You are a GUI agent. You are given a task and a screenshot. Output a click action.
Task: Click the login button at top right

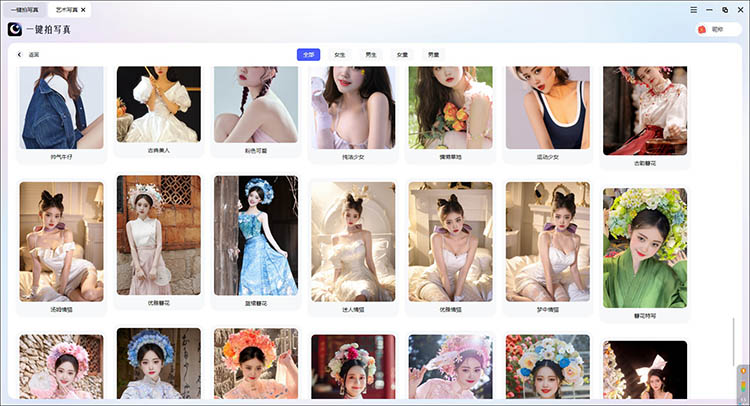tap(719, 30)
